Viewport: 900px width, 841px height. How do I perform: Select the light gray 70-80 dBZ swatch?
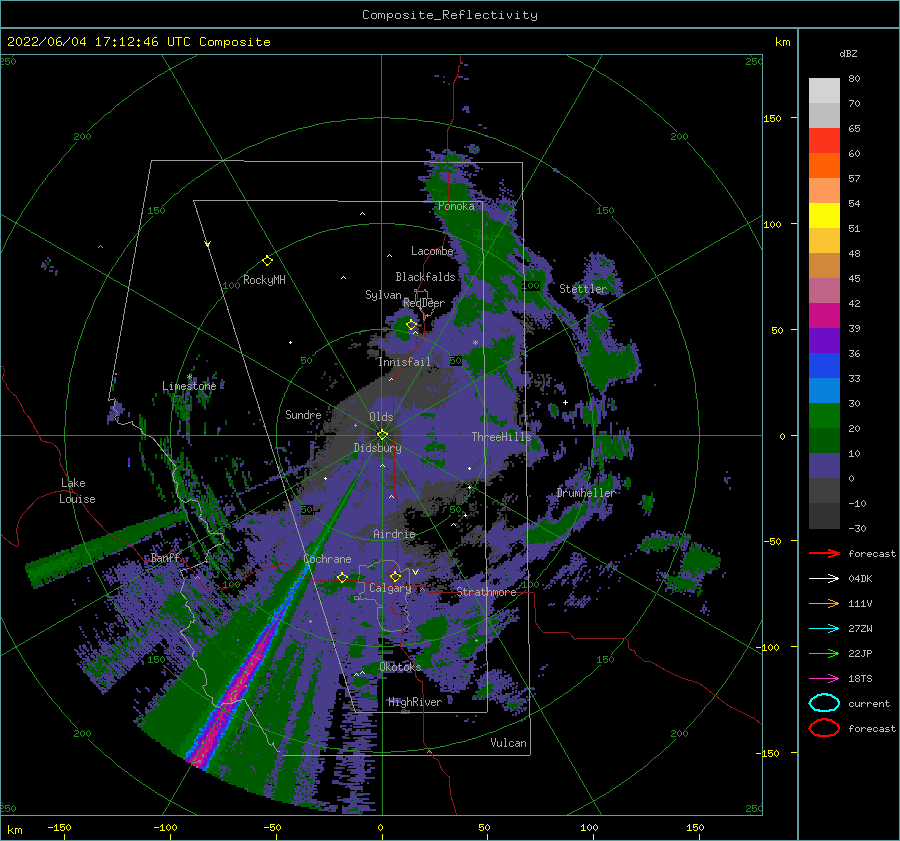click(x=824, y=90)
